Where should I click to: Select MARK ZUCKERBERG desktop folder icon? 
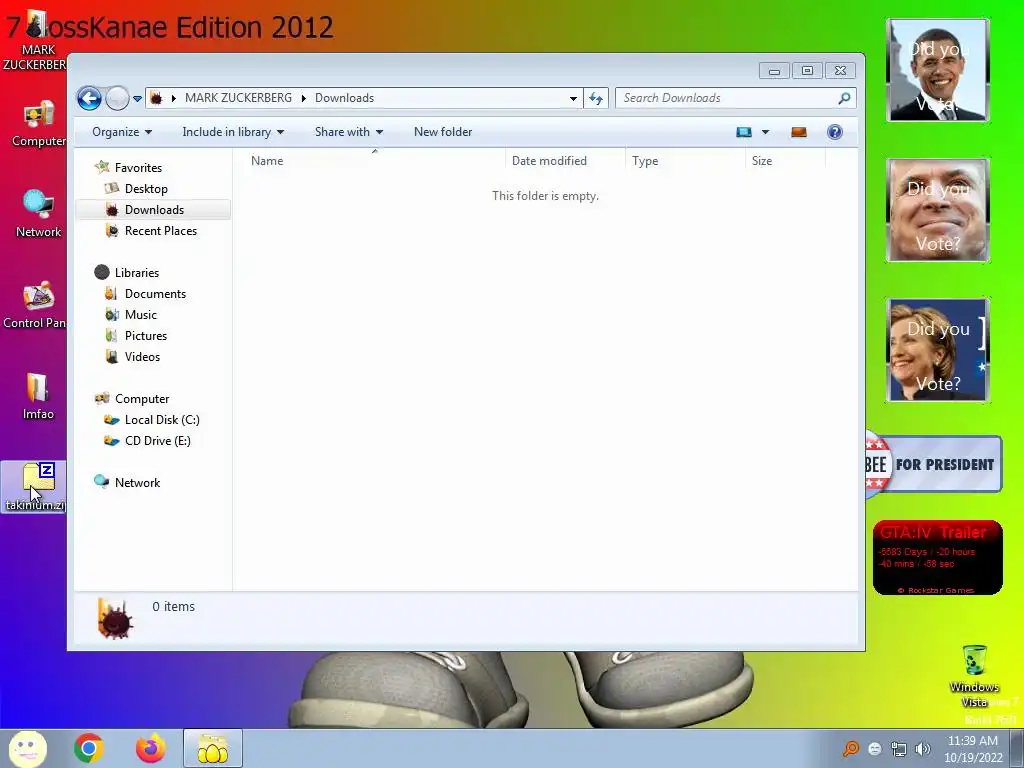[x=35, y=40]
